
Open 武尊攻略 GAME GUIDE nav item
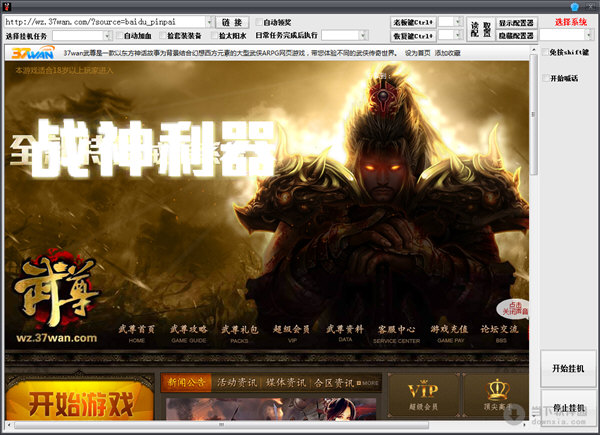point(189,333)
